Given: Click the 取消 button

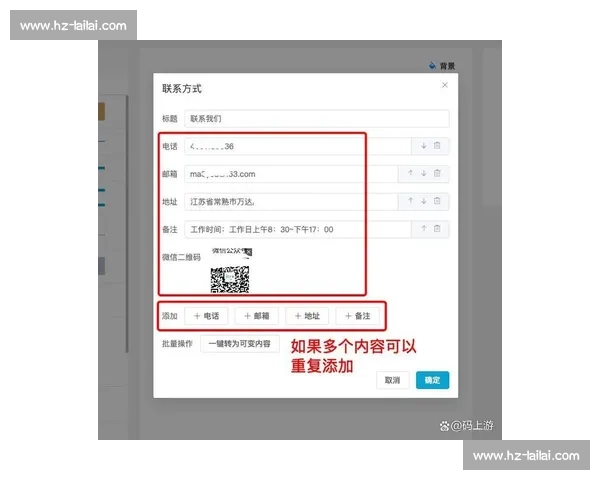Looking at the screenshot, I should (393, 380).
